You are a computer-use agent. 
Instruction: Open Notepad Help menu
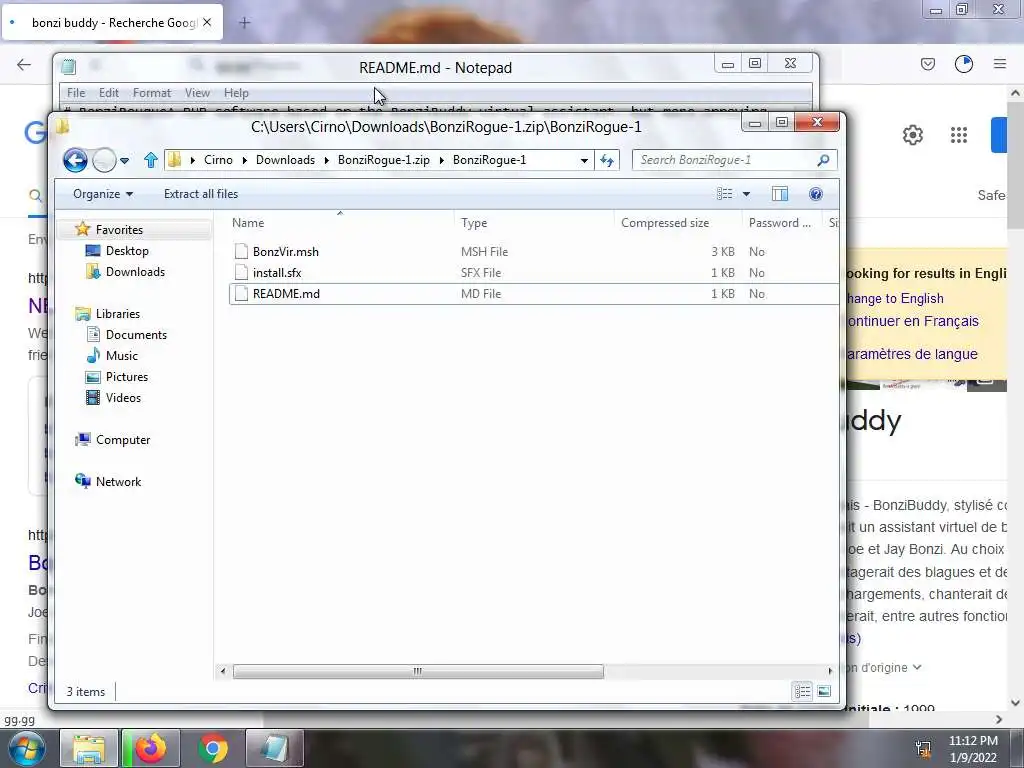coord(236,93)
